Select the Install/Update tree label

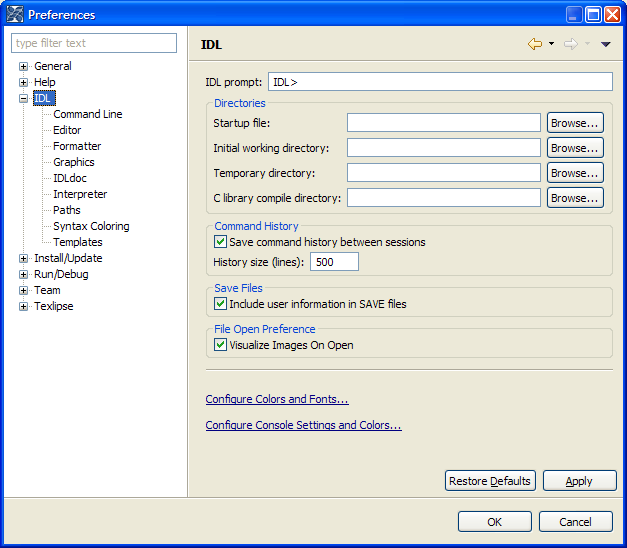click(x=68, y=258)
